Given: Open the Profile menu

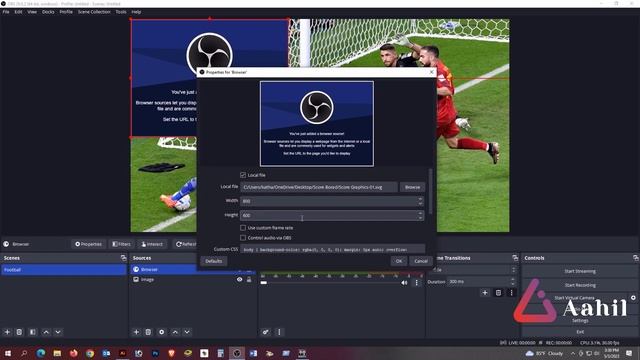Looking at the screenshot, I should 66,12.
